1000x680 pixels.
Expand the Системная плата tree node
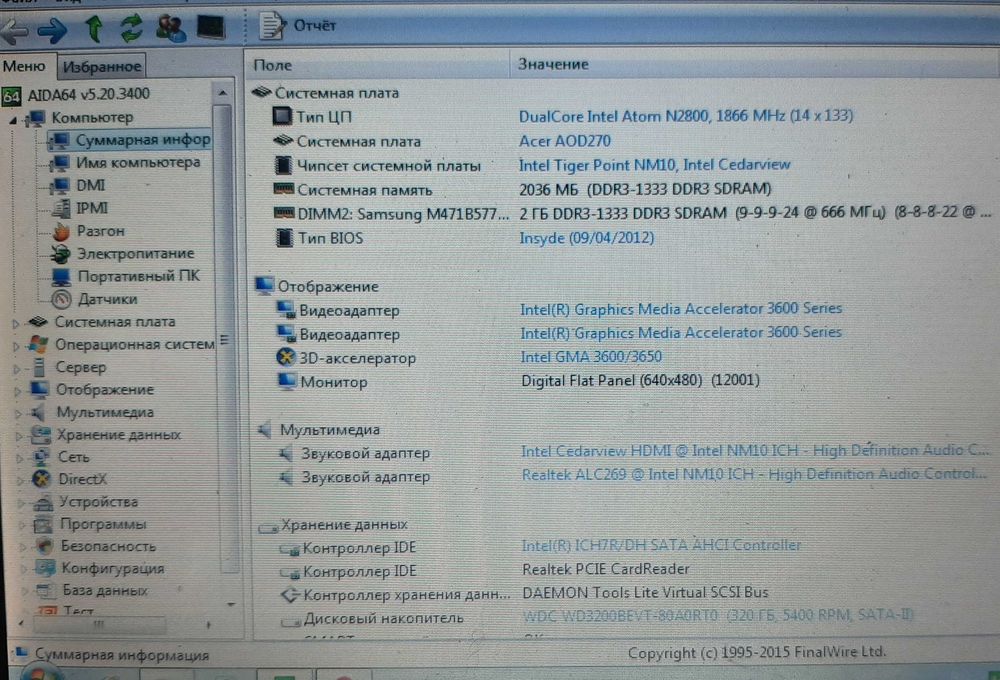pos(16,323)
